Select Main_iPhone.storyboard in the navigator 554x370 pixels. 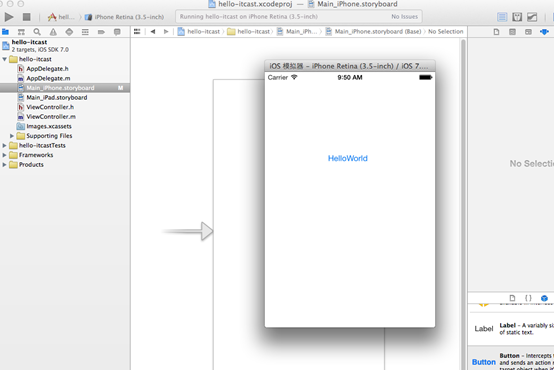(65, 88)
